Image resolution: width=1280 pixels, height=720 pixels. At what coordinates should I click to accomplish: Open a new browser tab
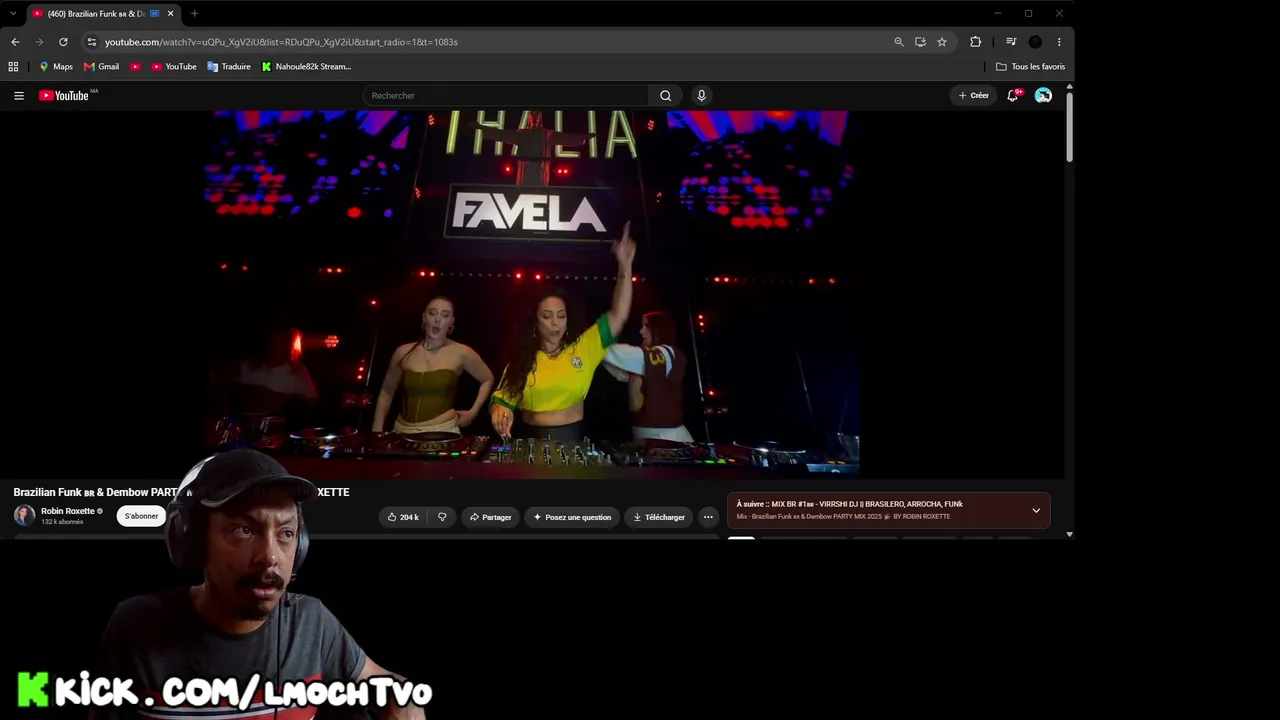(194, 14)
